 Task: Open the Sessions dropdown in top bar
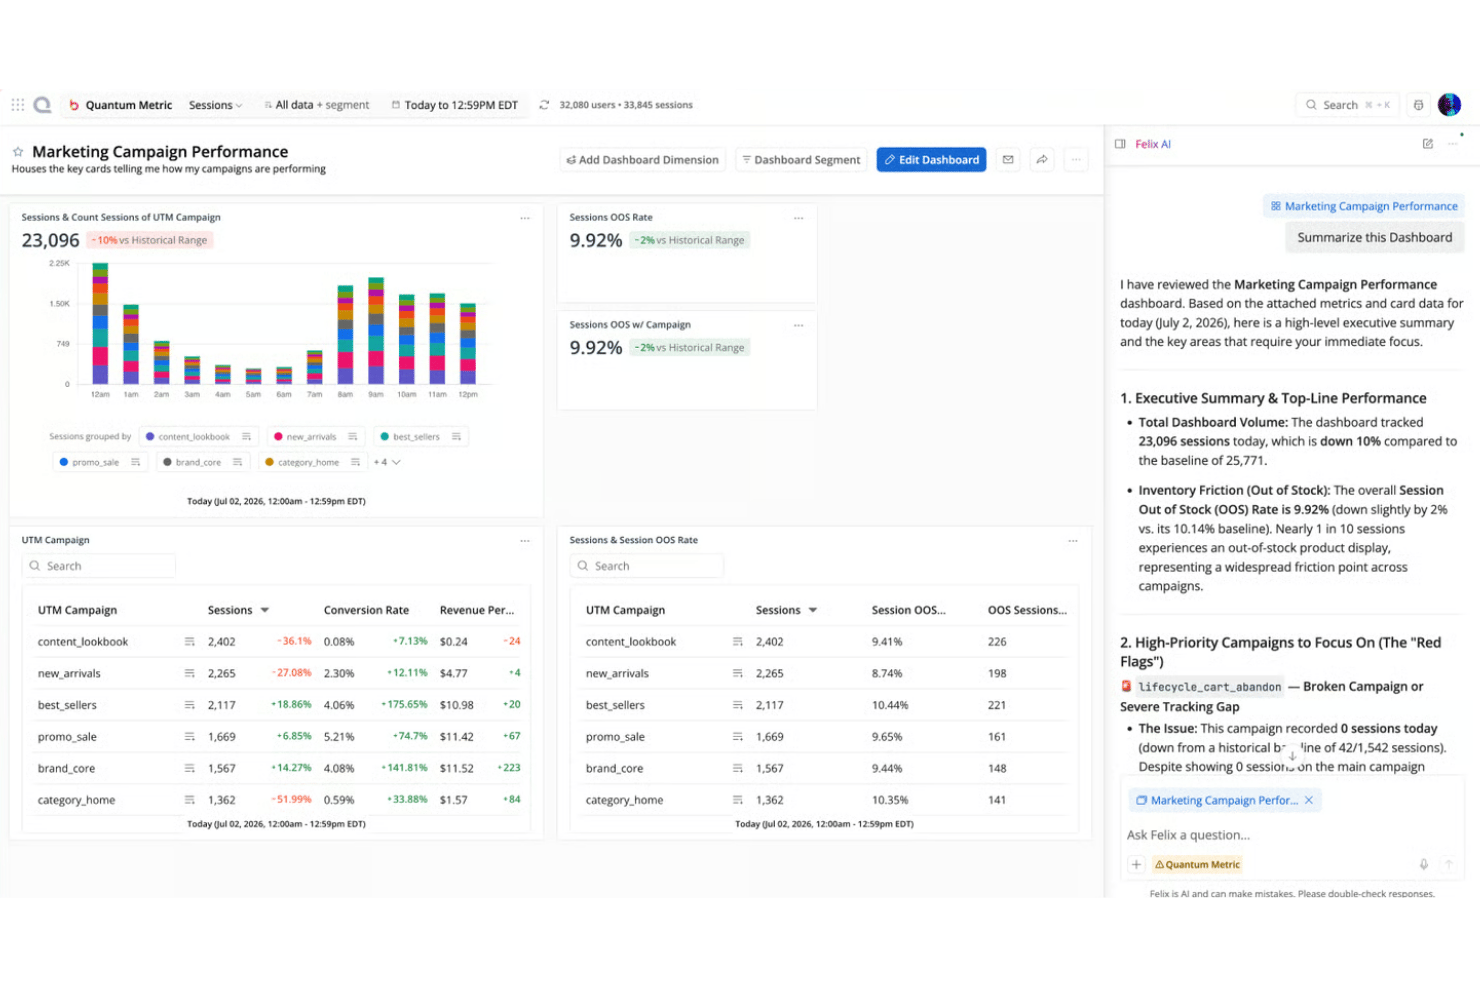[x=216, y=105]
